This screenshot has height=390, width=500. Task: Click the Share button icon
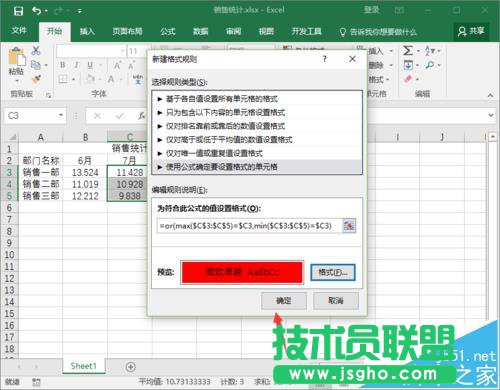pyautogui.click(x=471, y=31)
